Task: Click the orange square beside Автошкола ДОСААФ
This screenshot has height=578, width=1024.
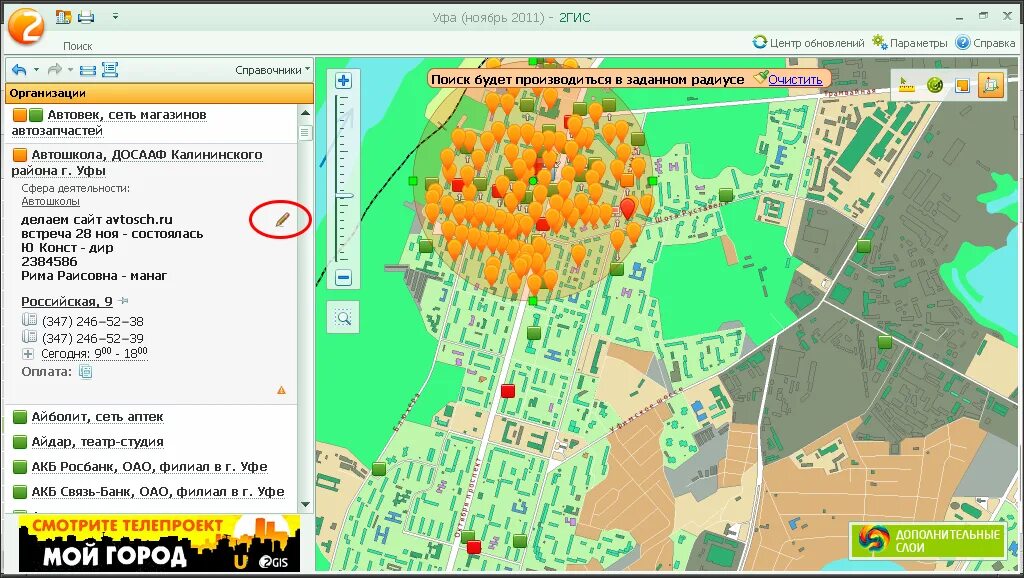Action: (x=20, y=155)
